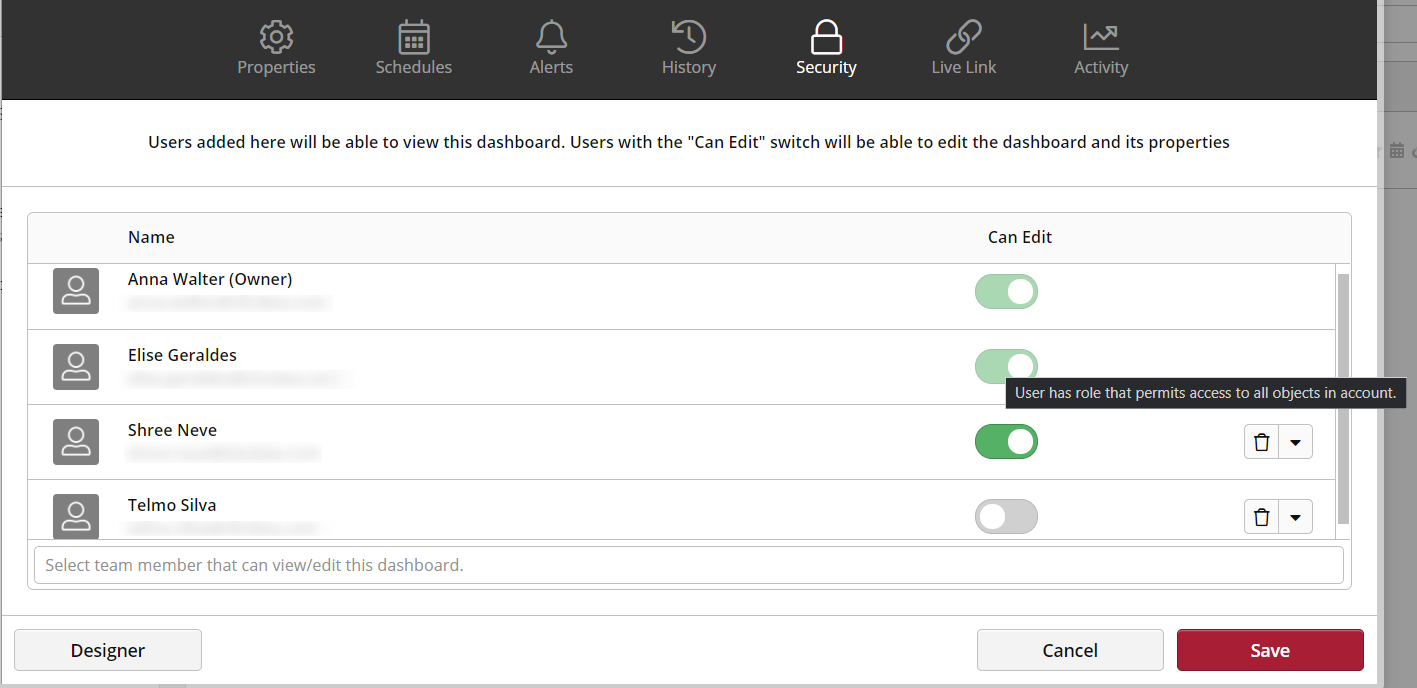This screenshot has height=688, width=1417.
Task: Remove Telmo Silva with trash icon
Action: (1261, 516)
